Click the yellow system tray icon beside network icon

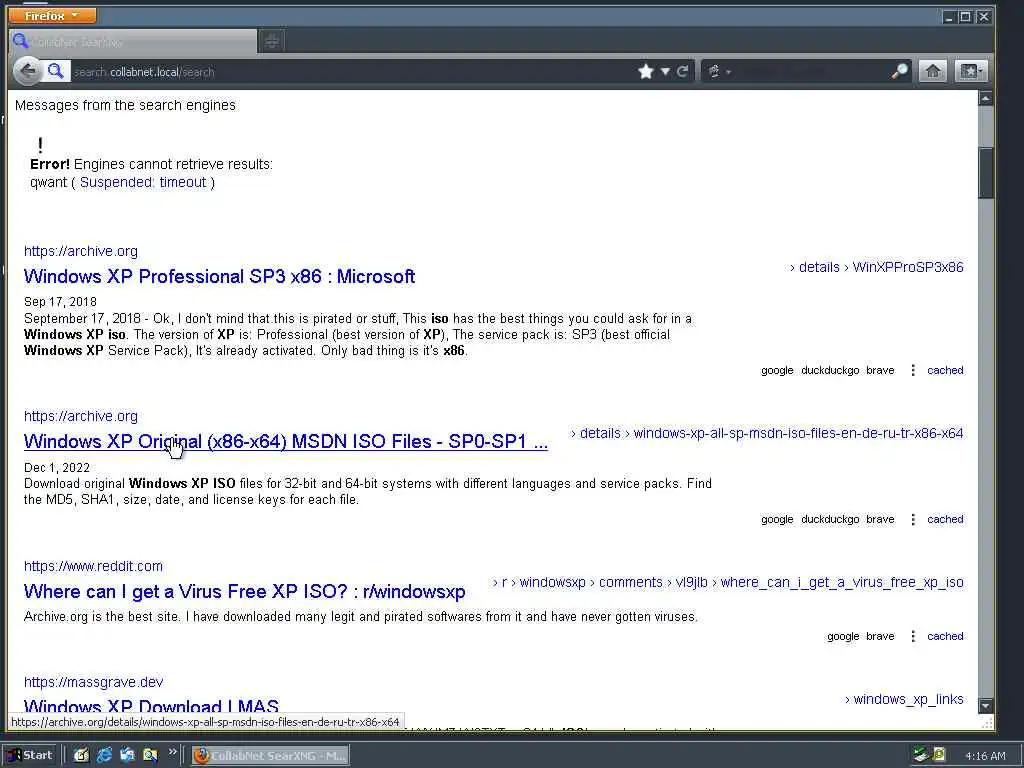click(x=939, y=755)
